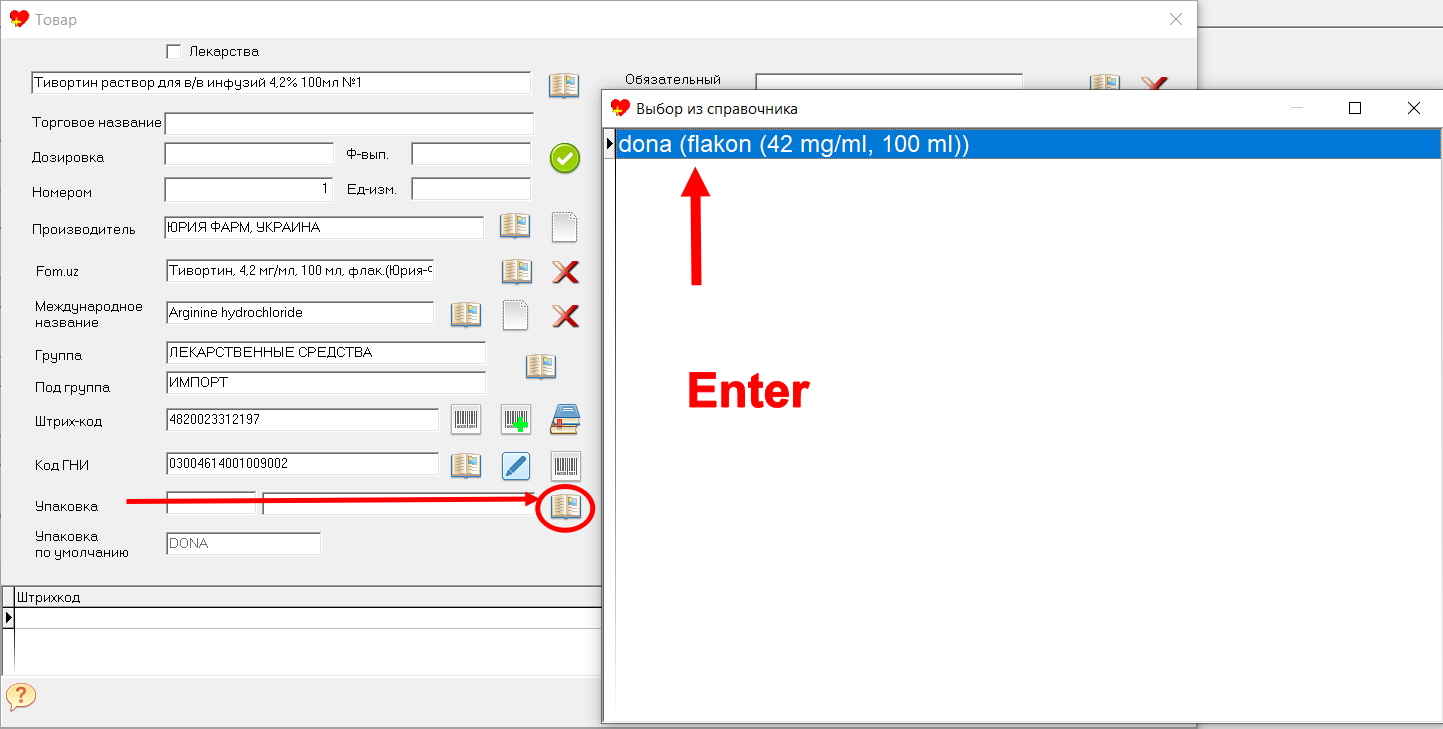Clear international name with red X
The image size is (1443, 729).
coord(566,316)
